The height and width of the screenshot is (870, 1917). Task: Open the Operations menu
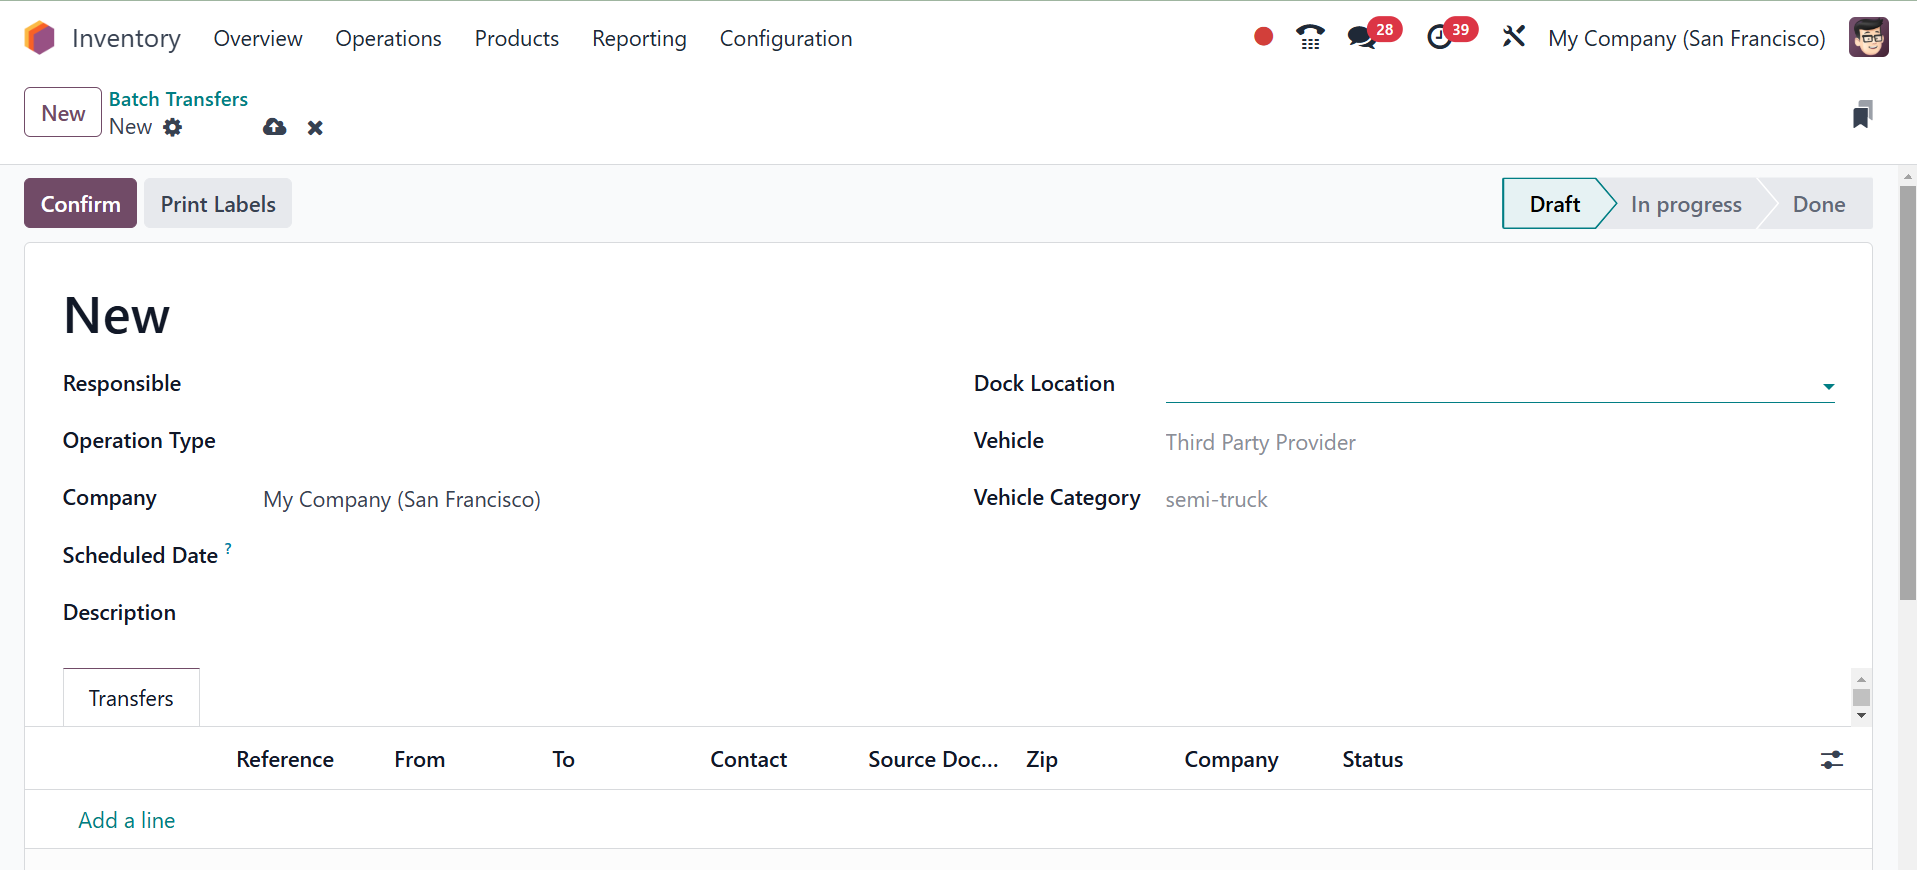click(x=388, y=38)
